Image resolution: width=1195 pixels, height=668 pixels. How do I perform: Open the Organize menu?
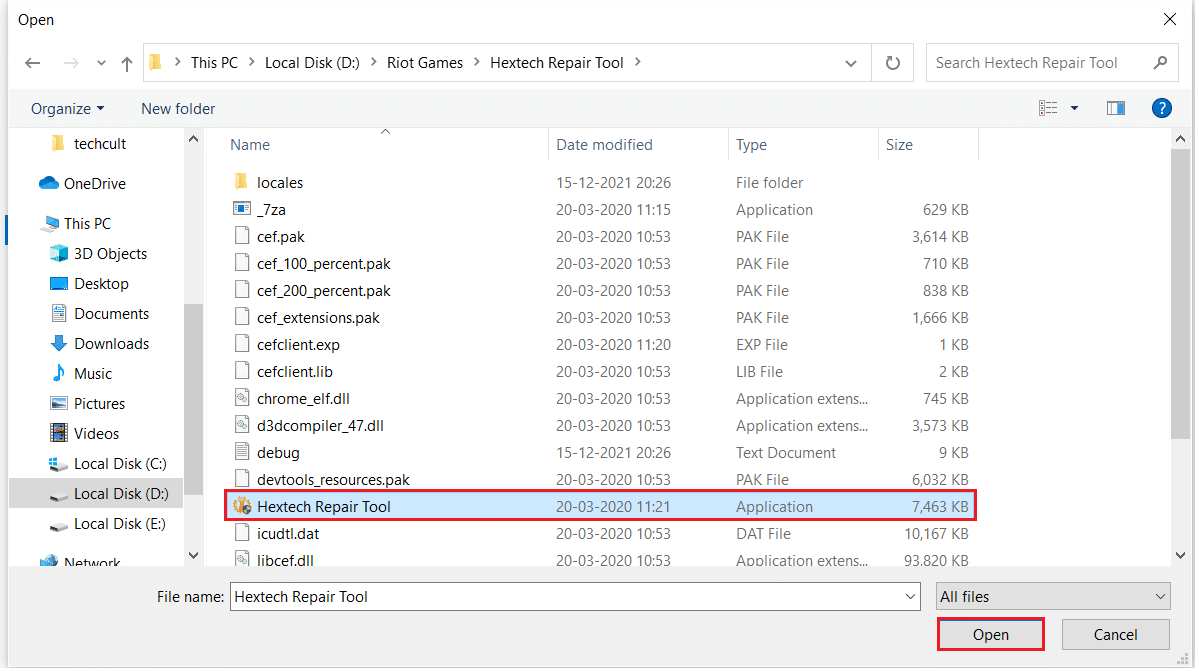coord(67,108)
